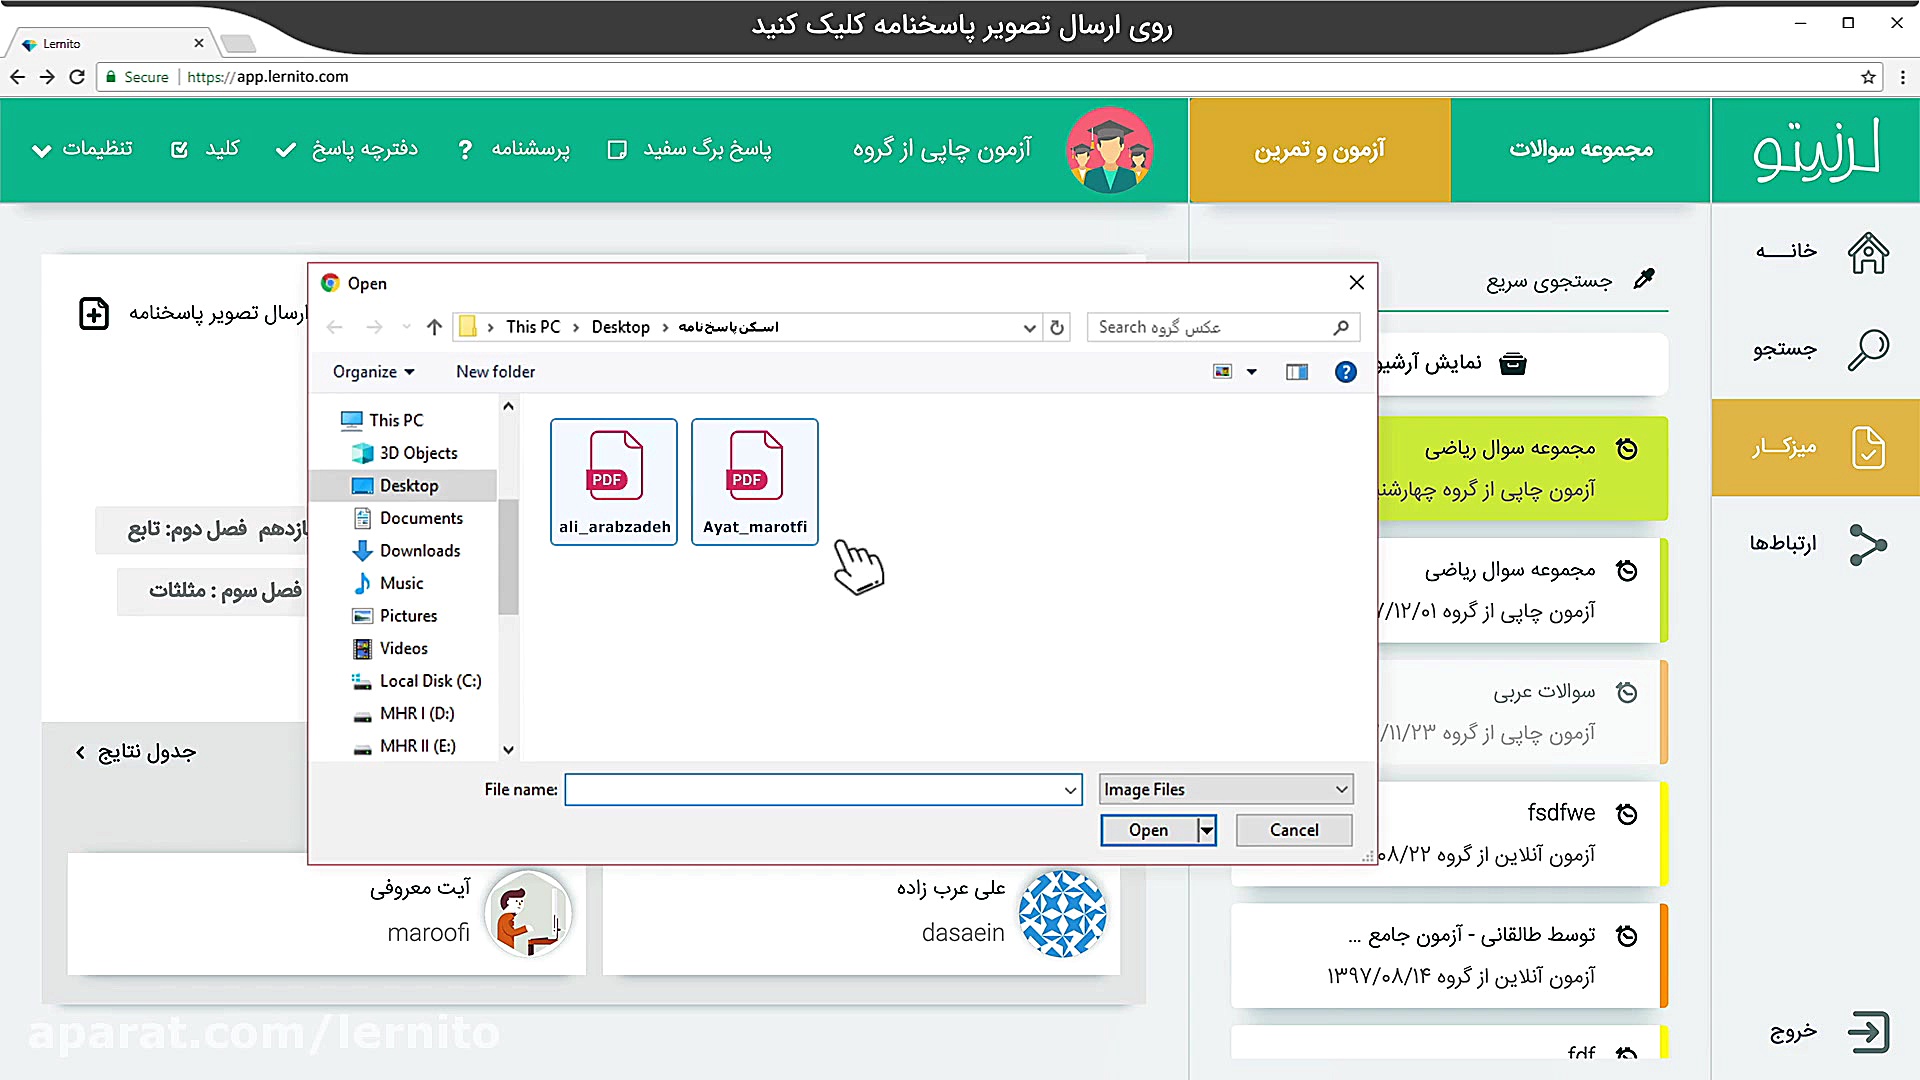Screen dimensions: 1920x1080
Task: Expand the Organize dropdown
Action: pos(371,371)
